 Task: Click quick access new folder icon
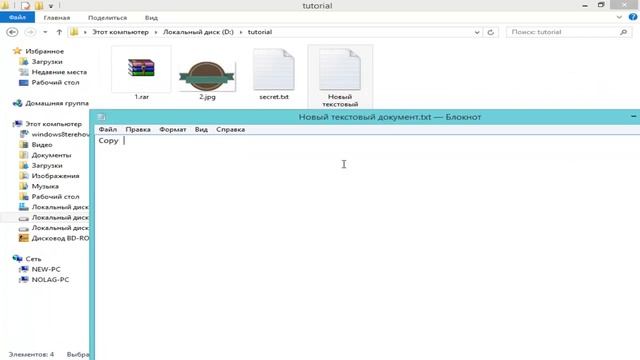[x=39, y=5]
